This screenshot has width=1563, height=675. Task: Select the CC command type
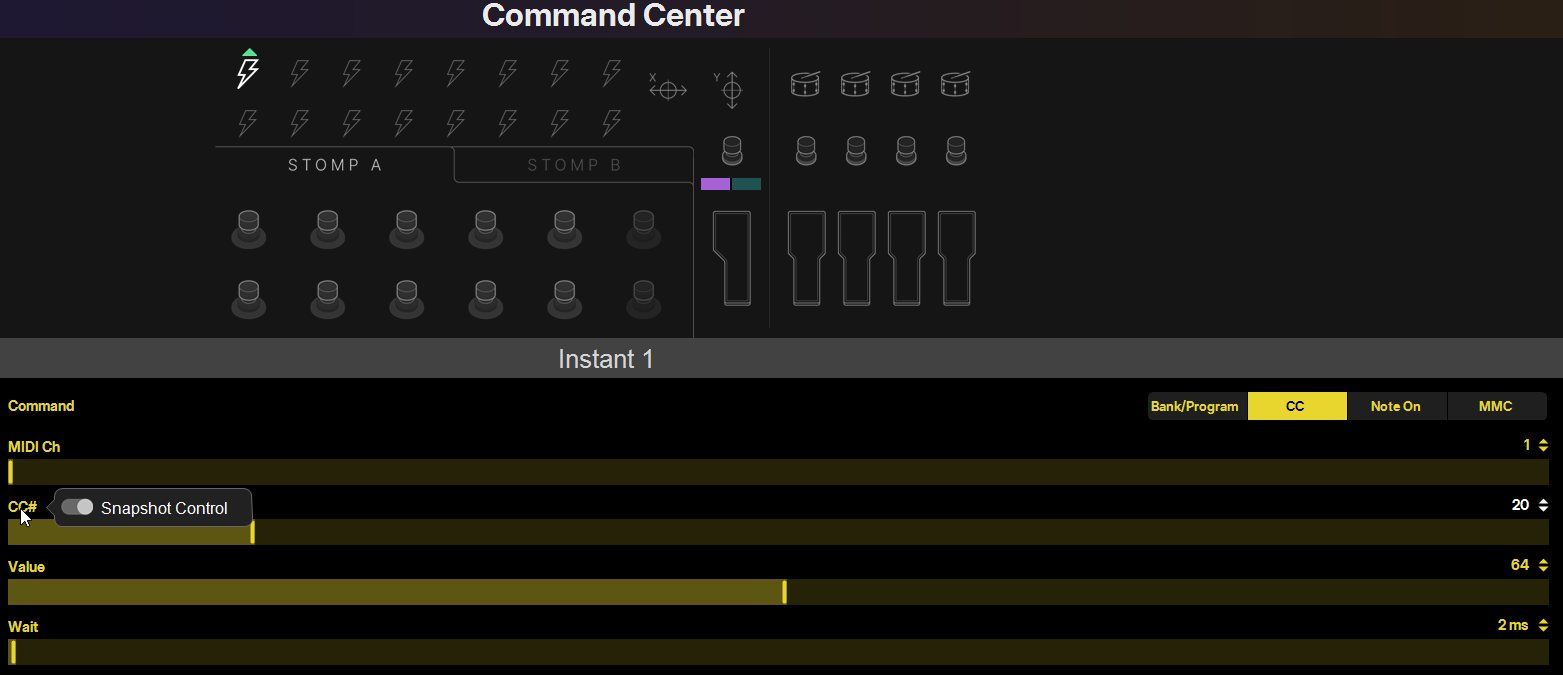(x=1296, y=406)
